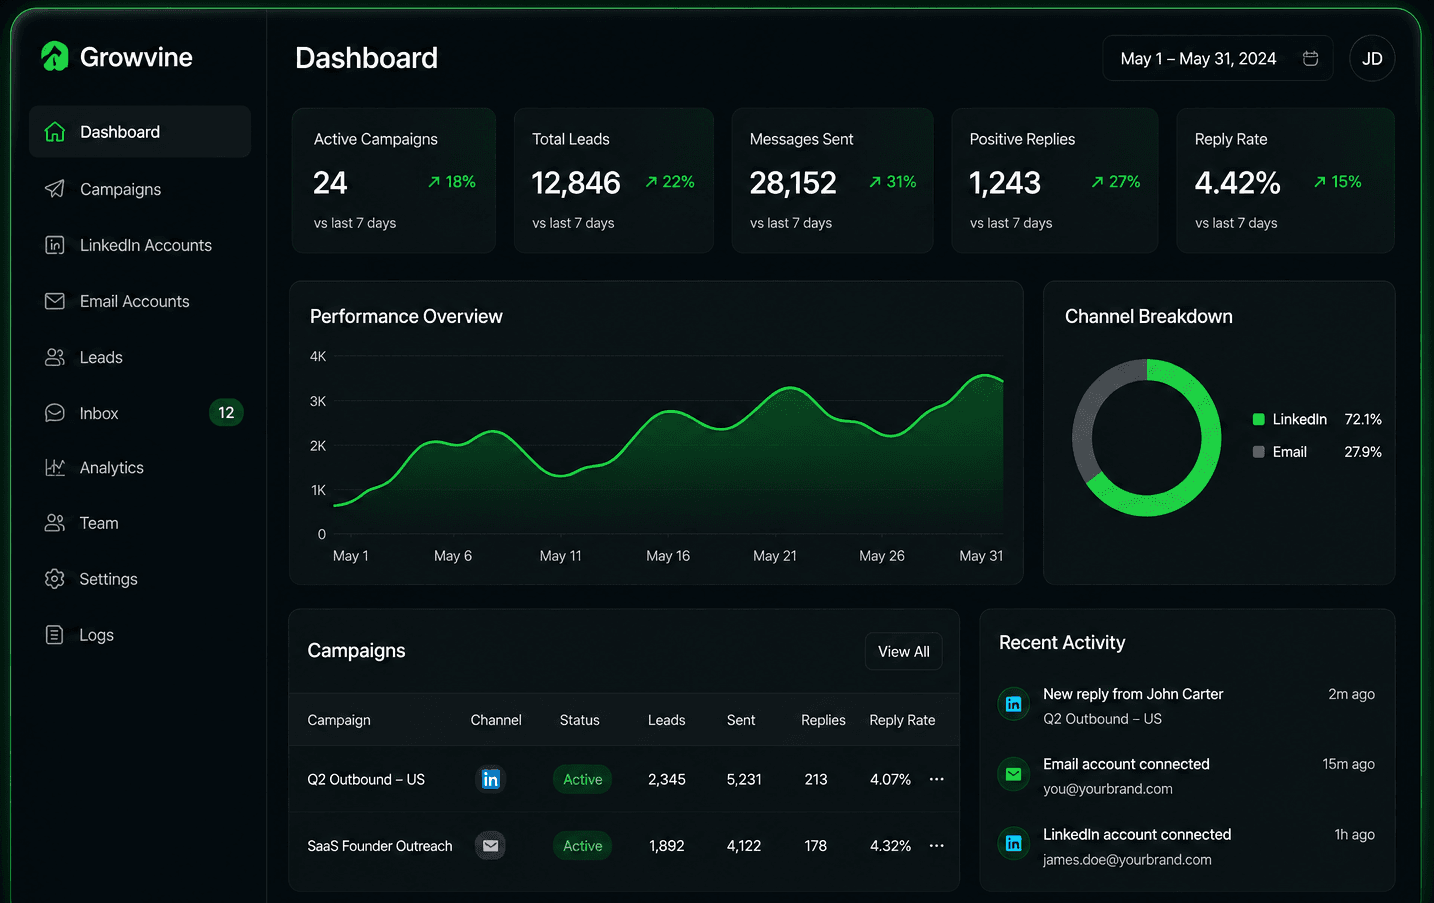Click the Active Campaigns value 24

[330, 183]
